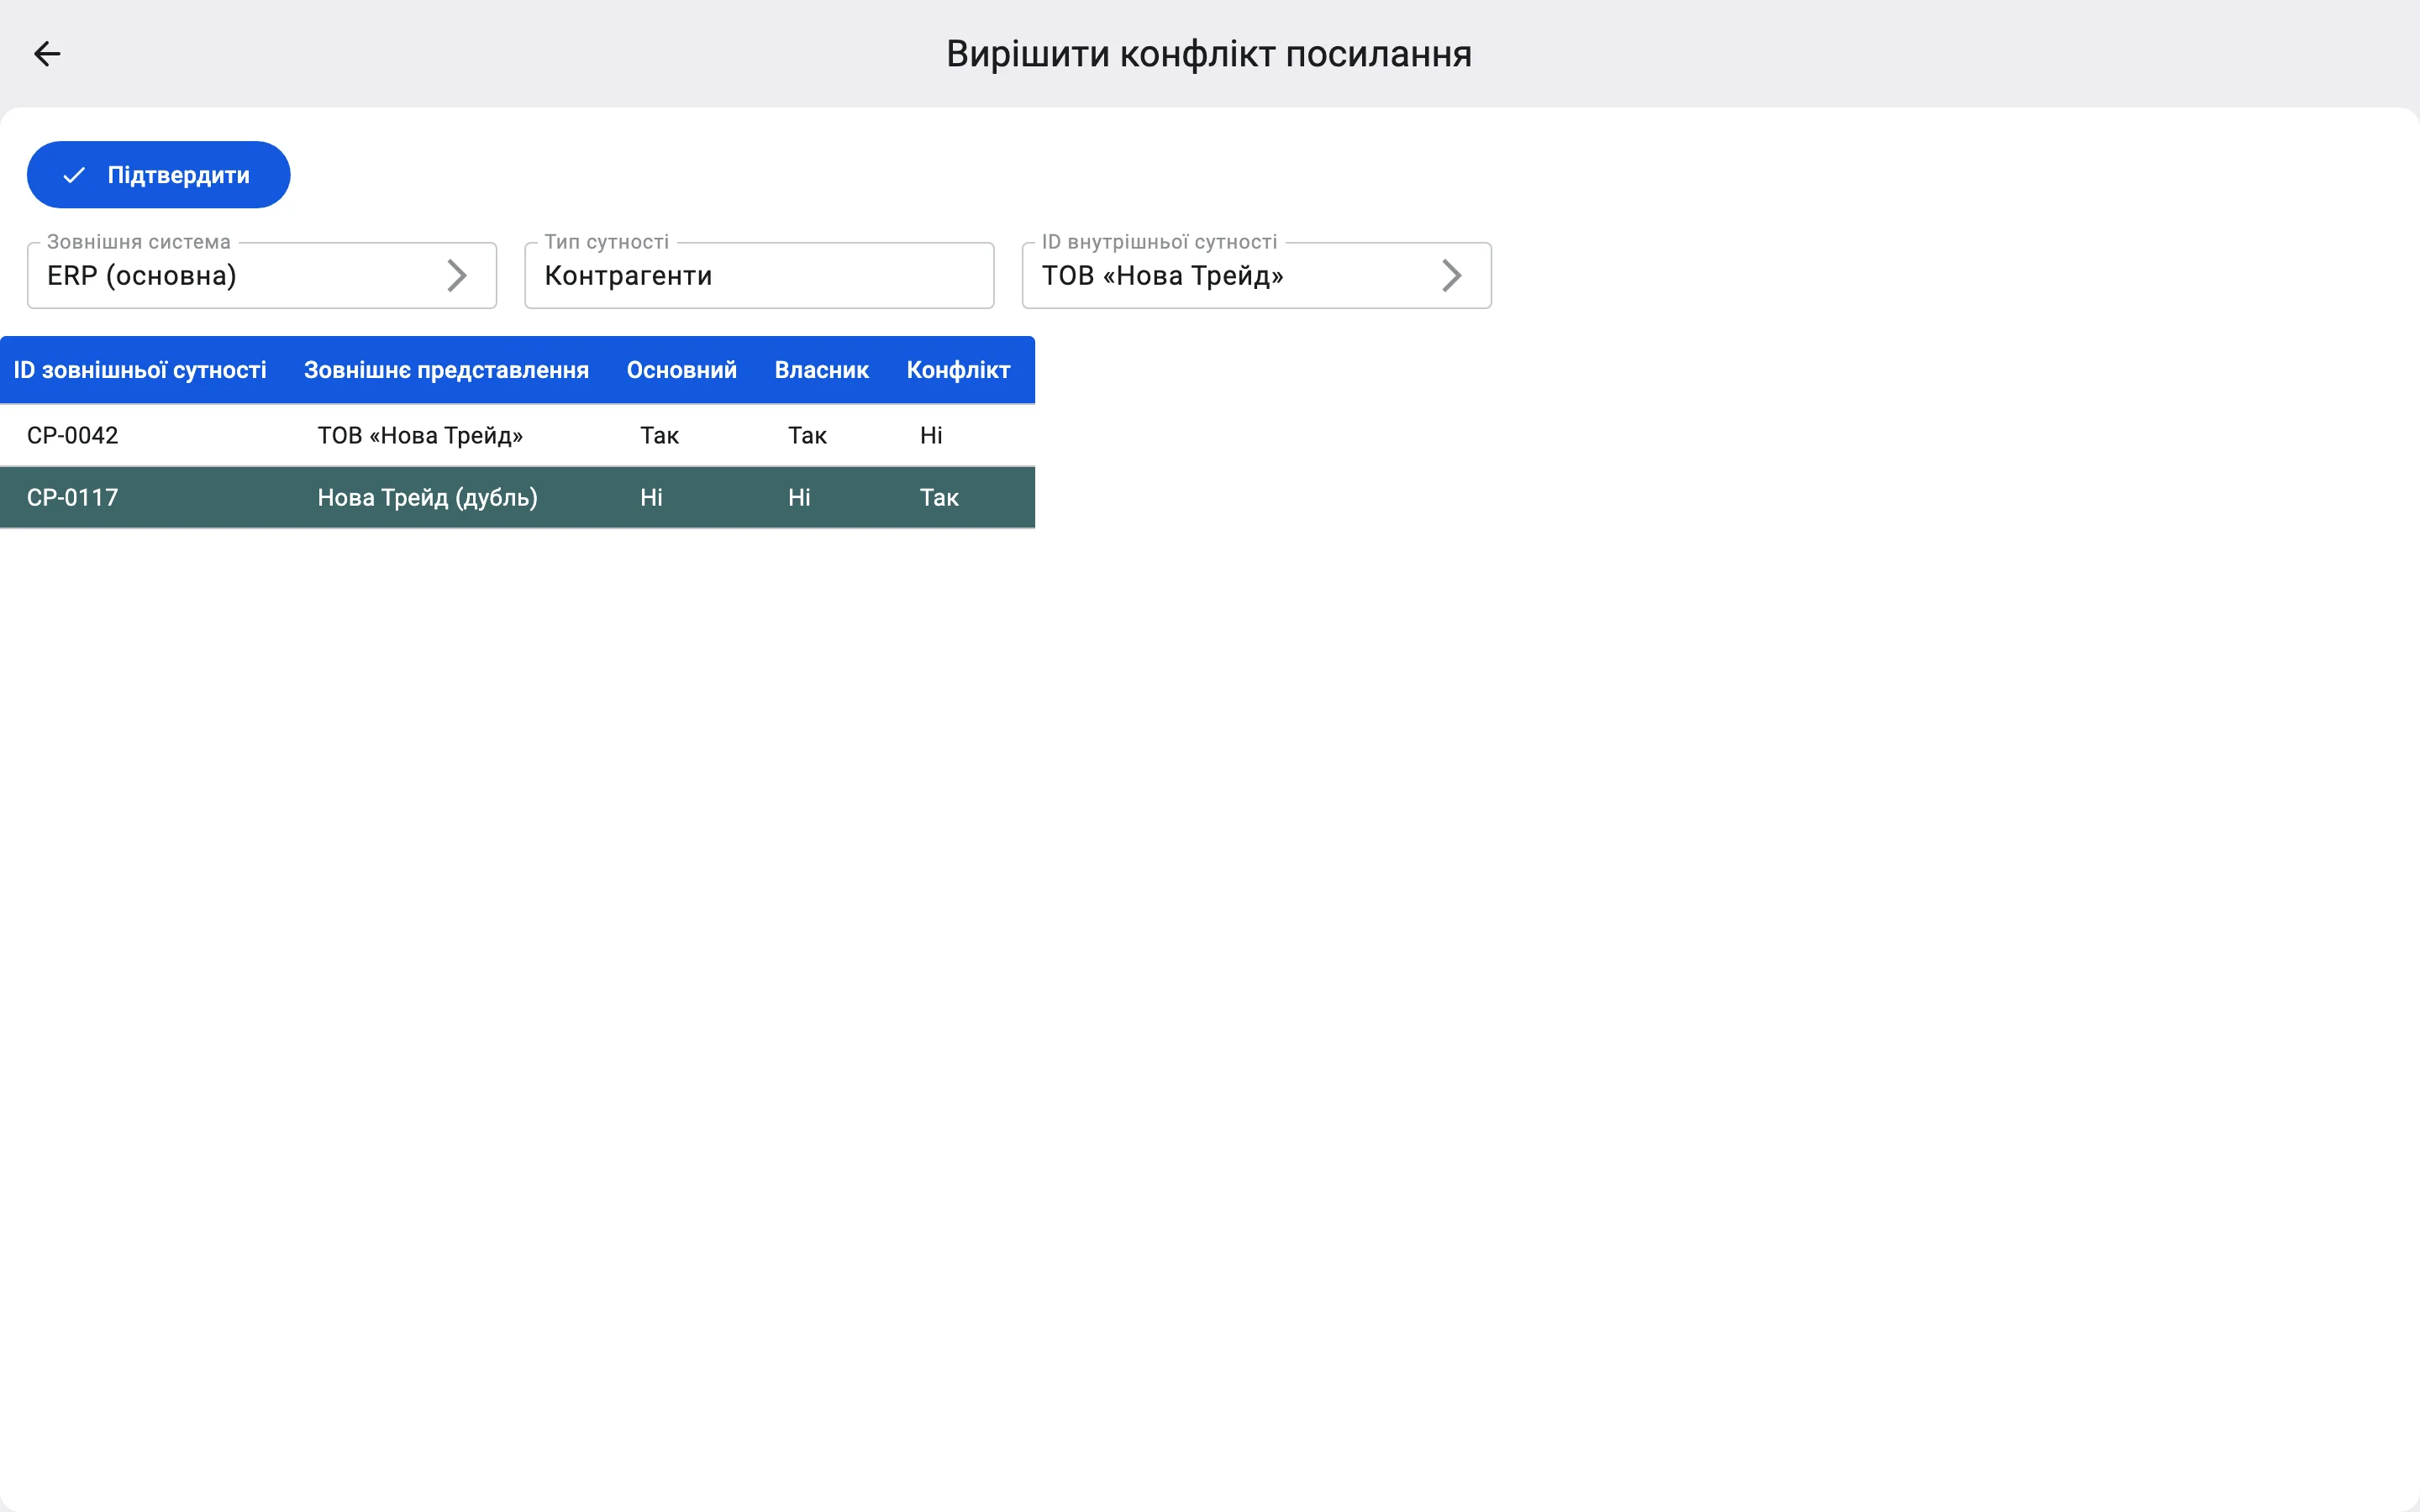The width and height of the screenshot is (2420, 1512).
Task: Click the ТОВ «Нова Трейд» cell in the CP-0042 row
Action: [420, 435]
